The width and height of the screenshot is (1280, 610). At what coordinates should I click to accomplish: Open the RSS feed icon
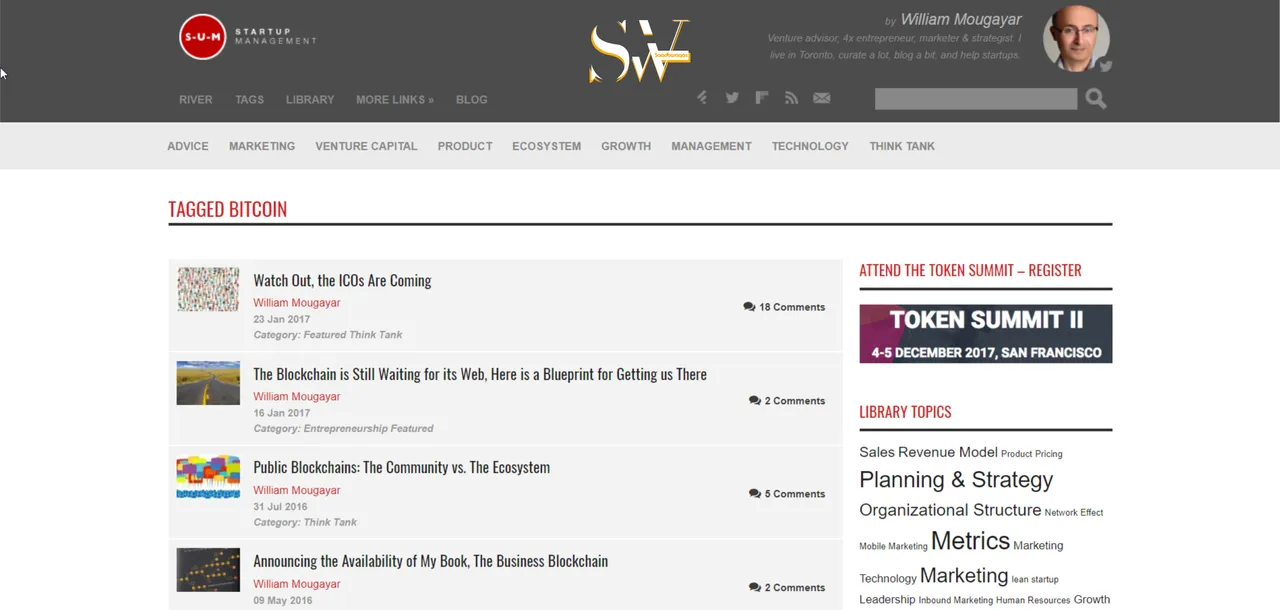(791, 98)
